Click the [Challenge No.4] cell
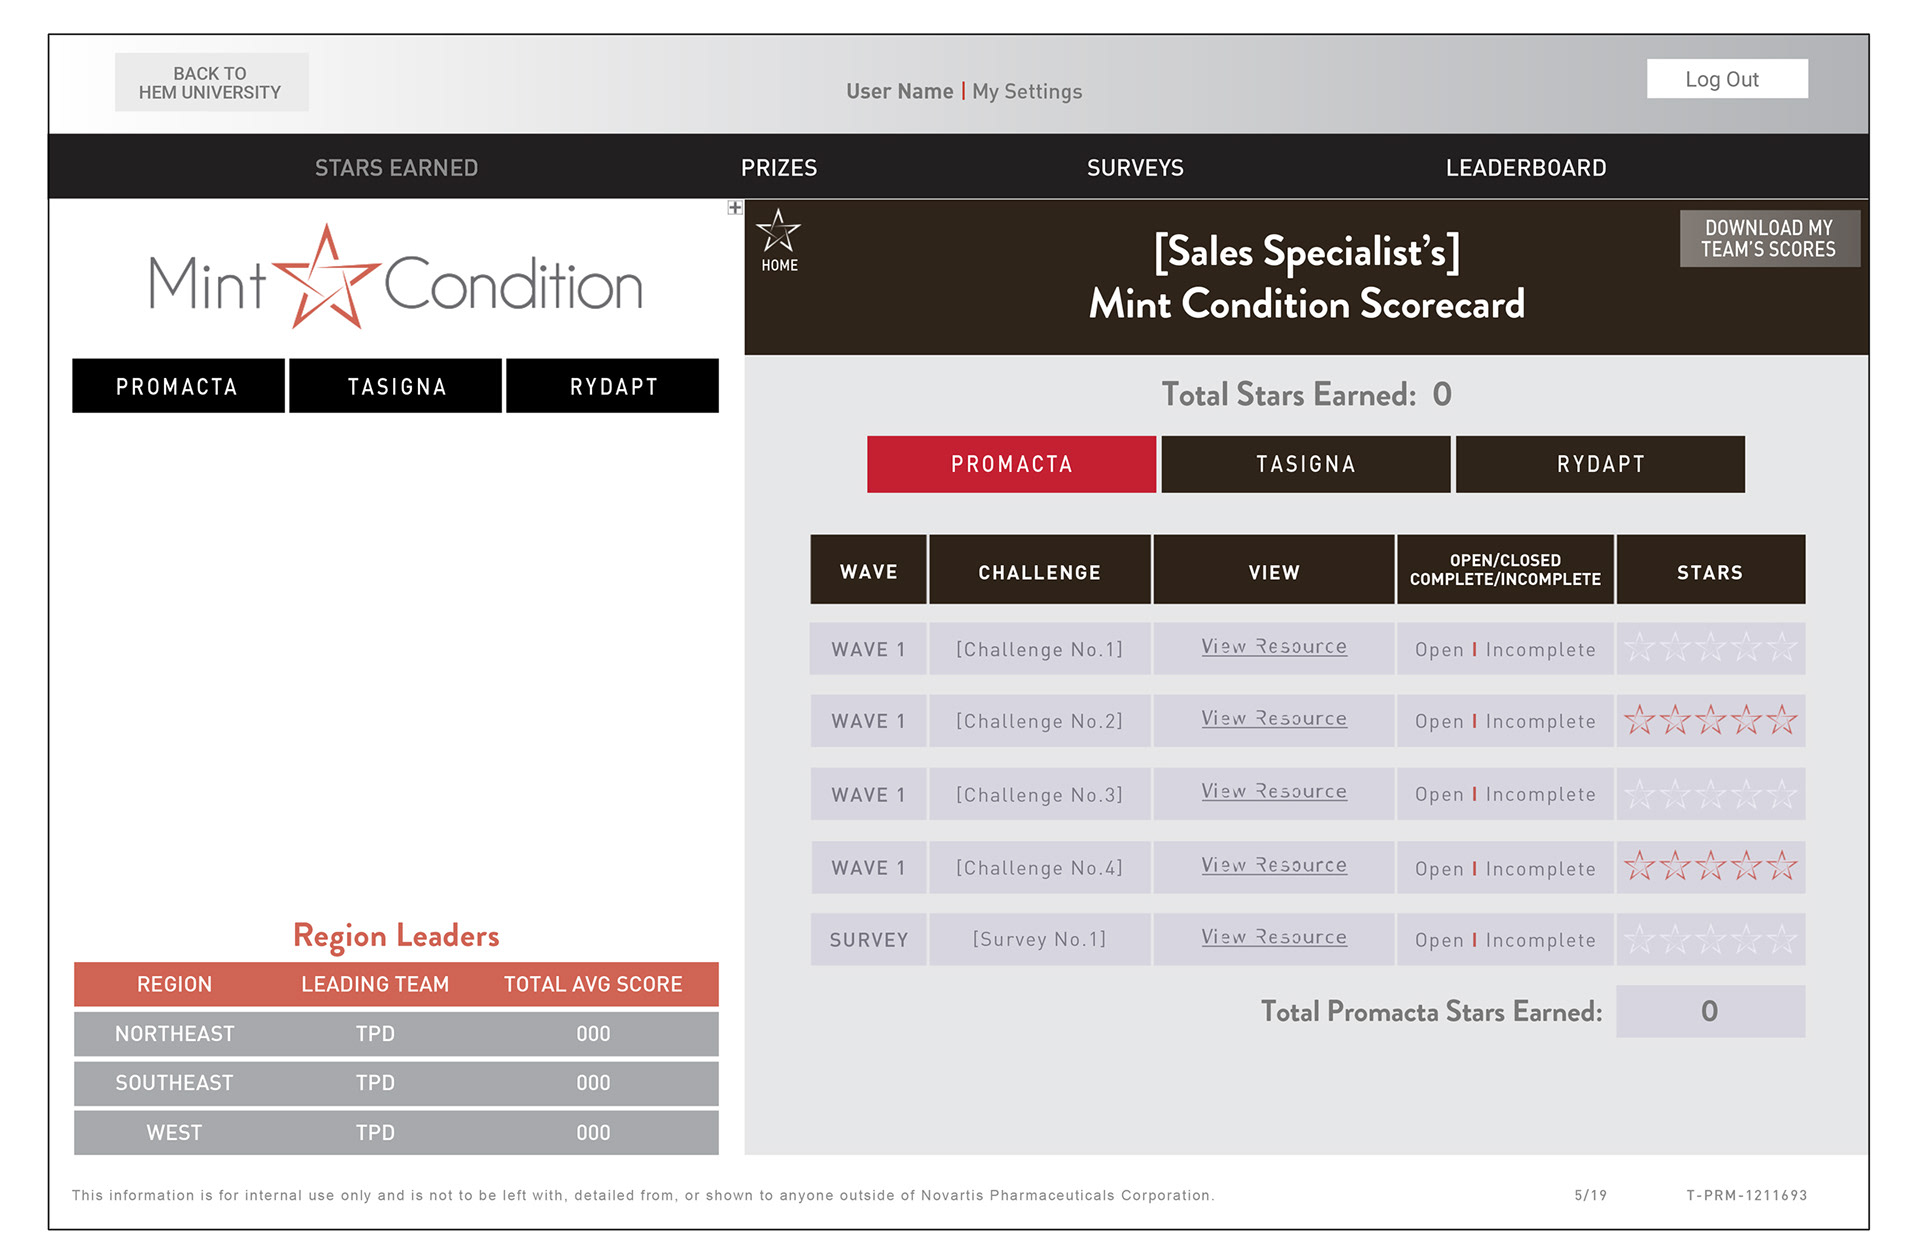The image size is (1920, 1242). click(x=1040, y=867)
